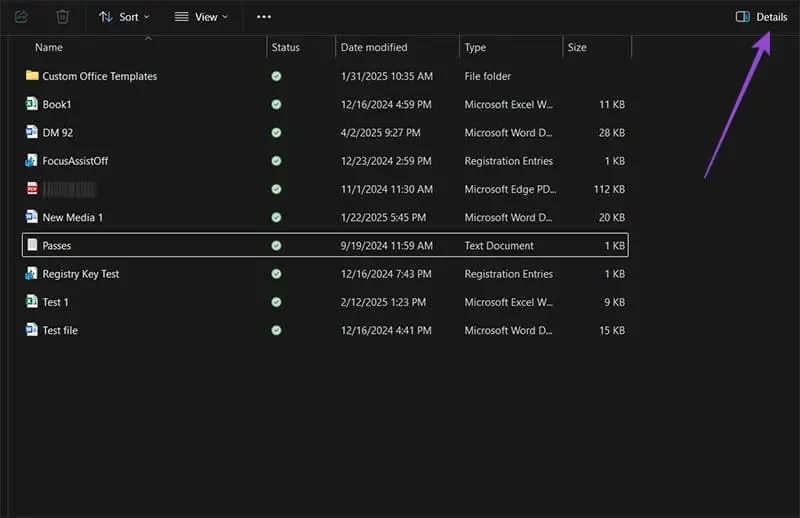
Task: Click the 28 KB size cell
Action: coord(612,133)
